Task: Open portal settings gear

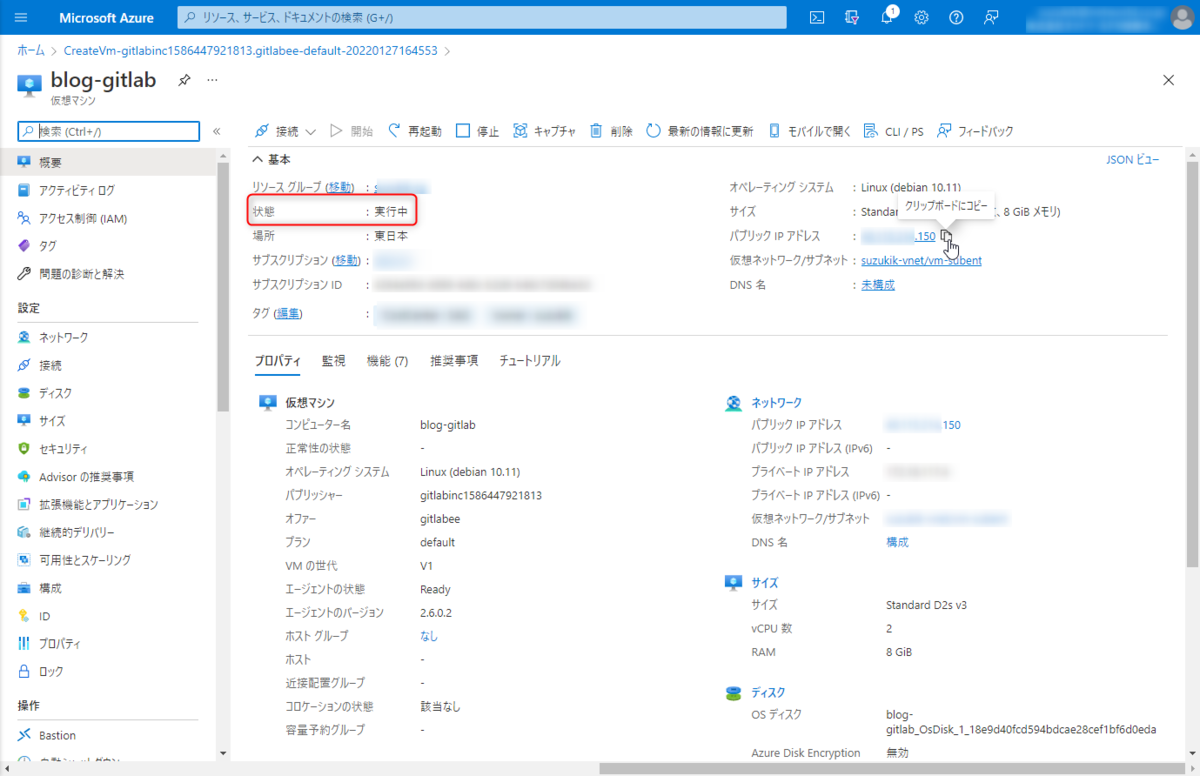Action: pyautogui.click(x=921, y=17)
